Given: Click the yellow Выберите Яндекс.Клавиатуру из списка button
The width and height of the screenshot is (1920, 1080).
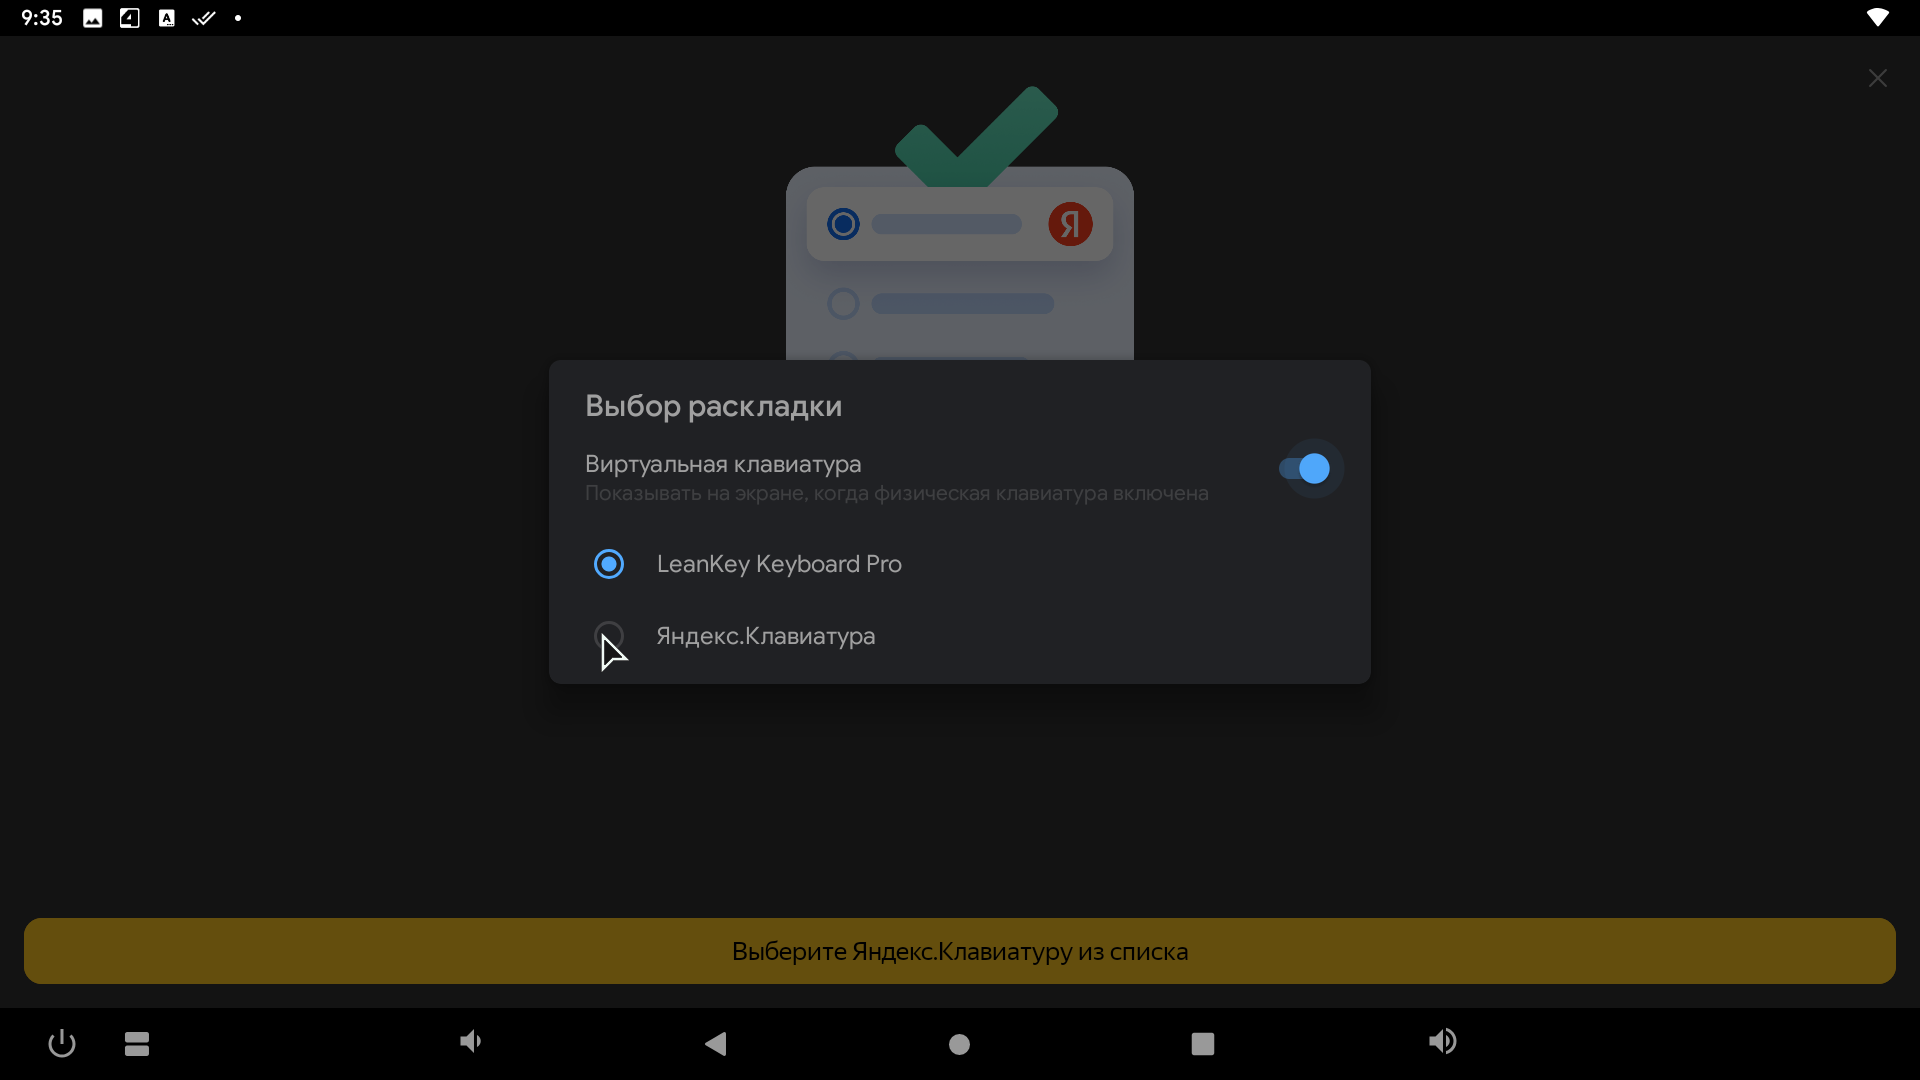Looking at the screenshot, I should 960,951.
